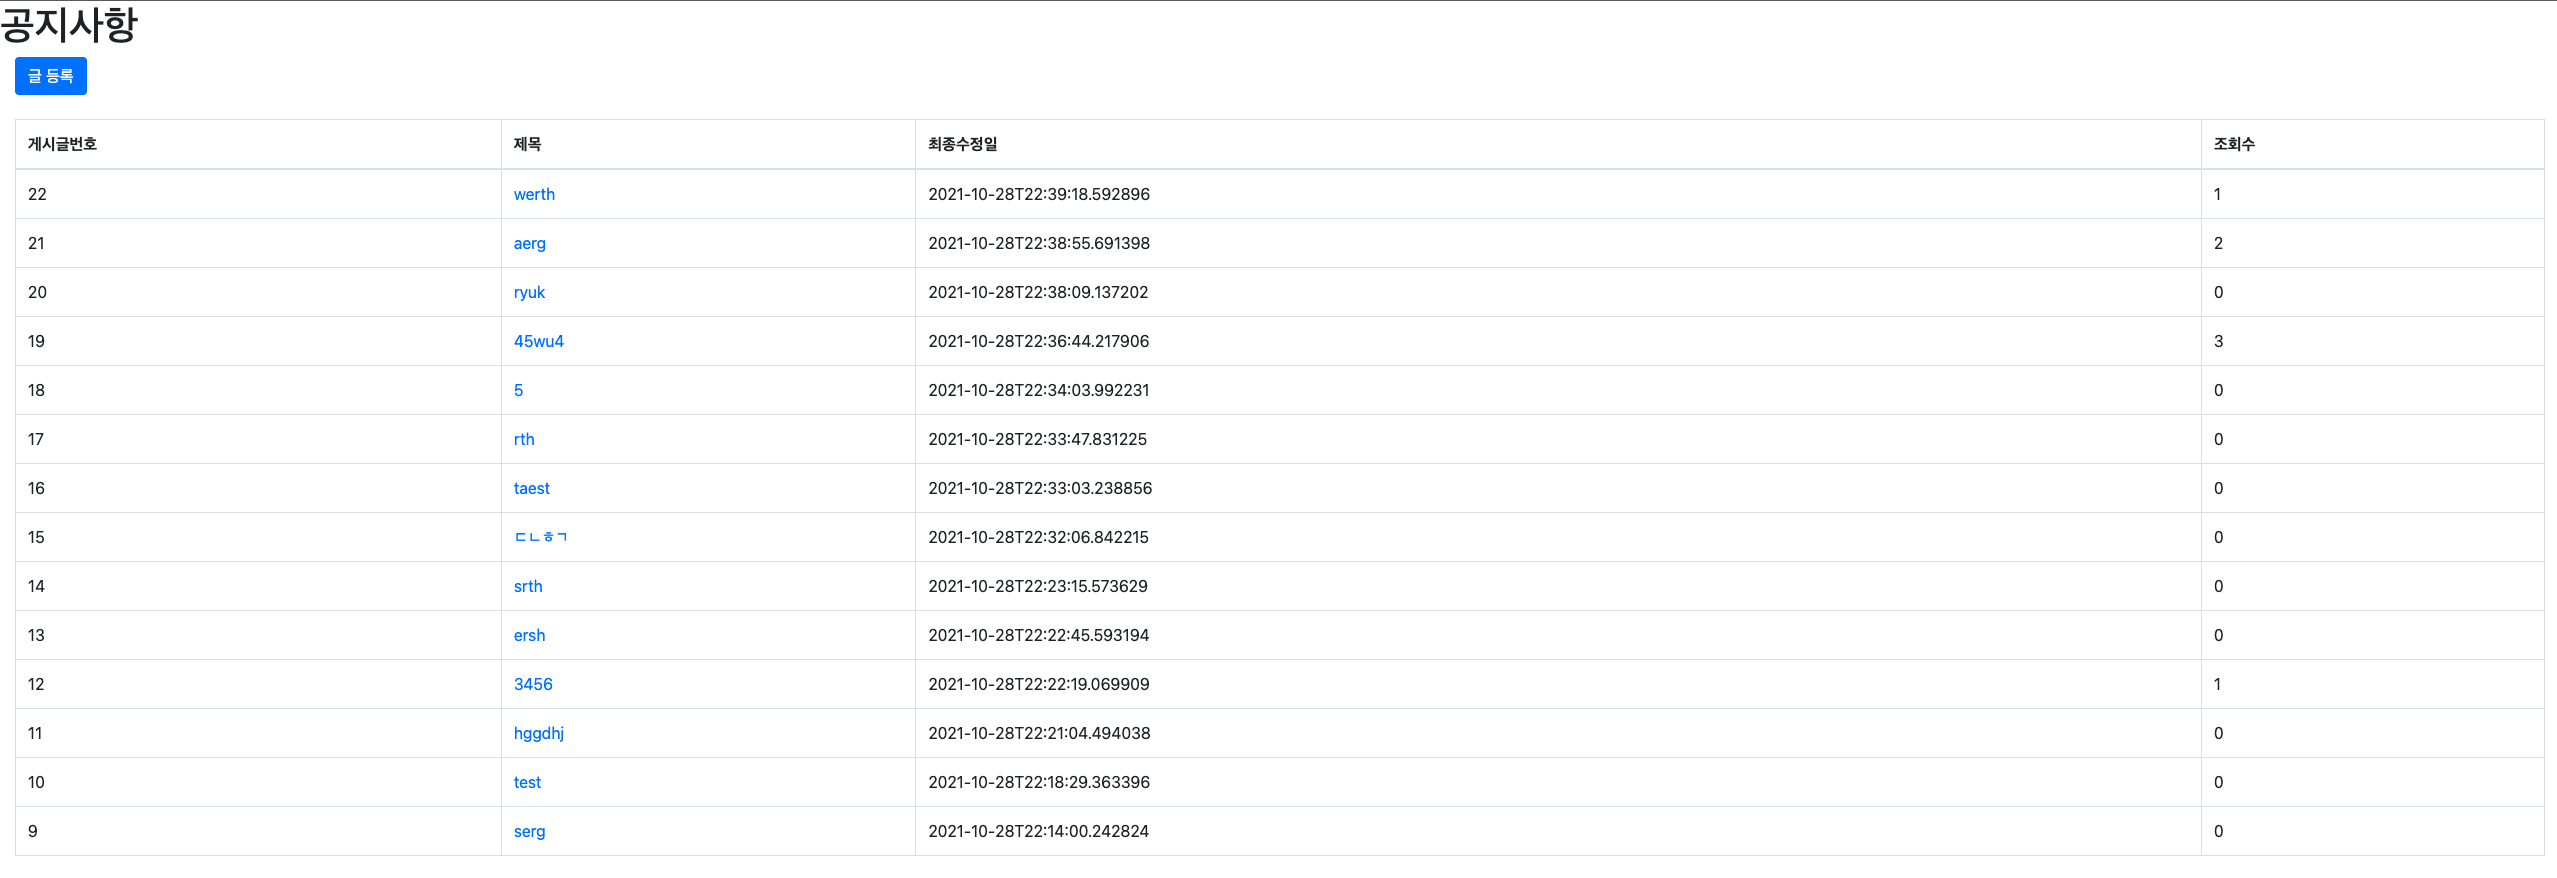The image size is (2557, 878).
Task: Open the taest post link
Action: click(x=532, y=488)
